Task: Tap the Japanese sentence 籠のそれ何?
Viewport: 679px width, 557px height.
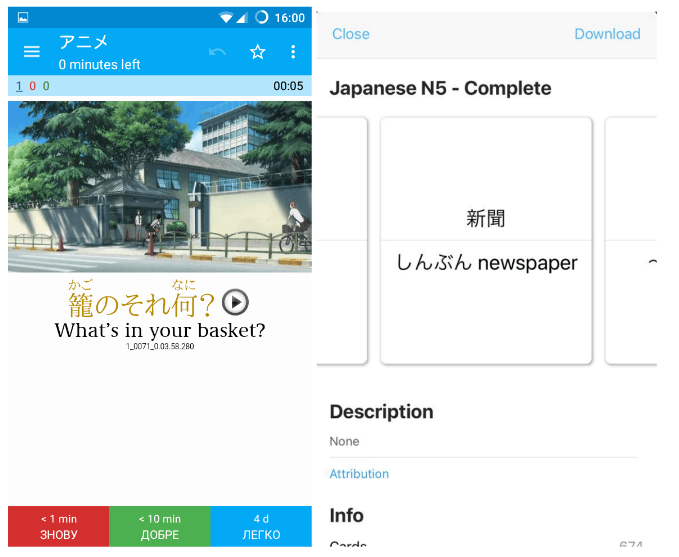Action: coord(141,305)
